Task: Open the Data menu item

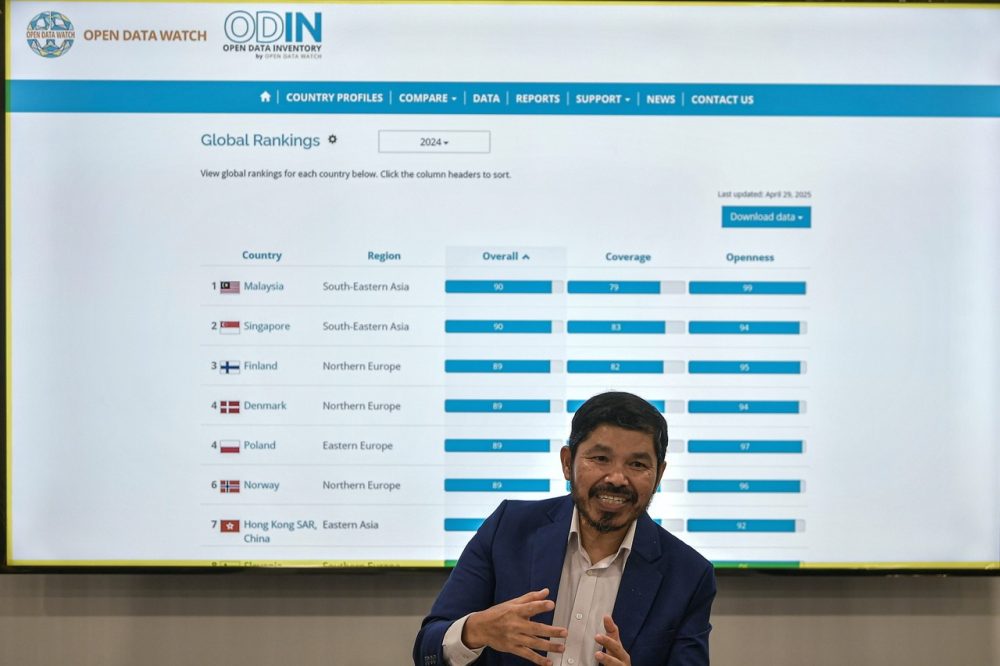Action: point(486,98)
